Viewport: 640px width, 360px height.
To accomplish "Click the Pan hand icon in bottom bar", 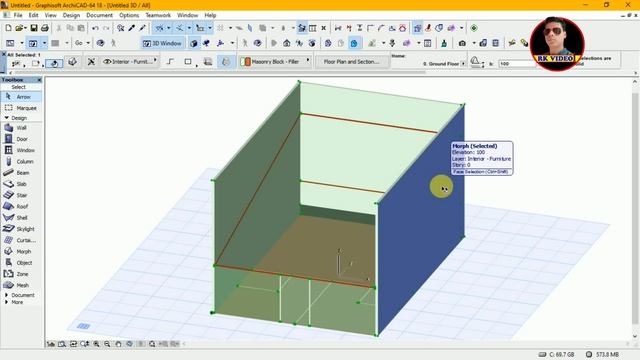I will (x=118, y=344).
